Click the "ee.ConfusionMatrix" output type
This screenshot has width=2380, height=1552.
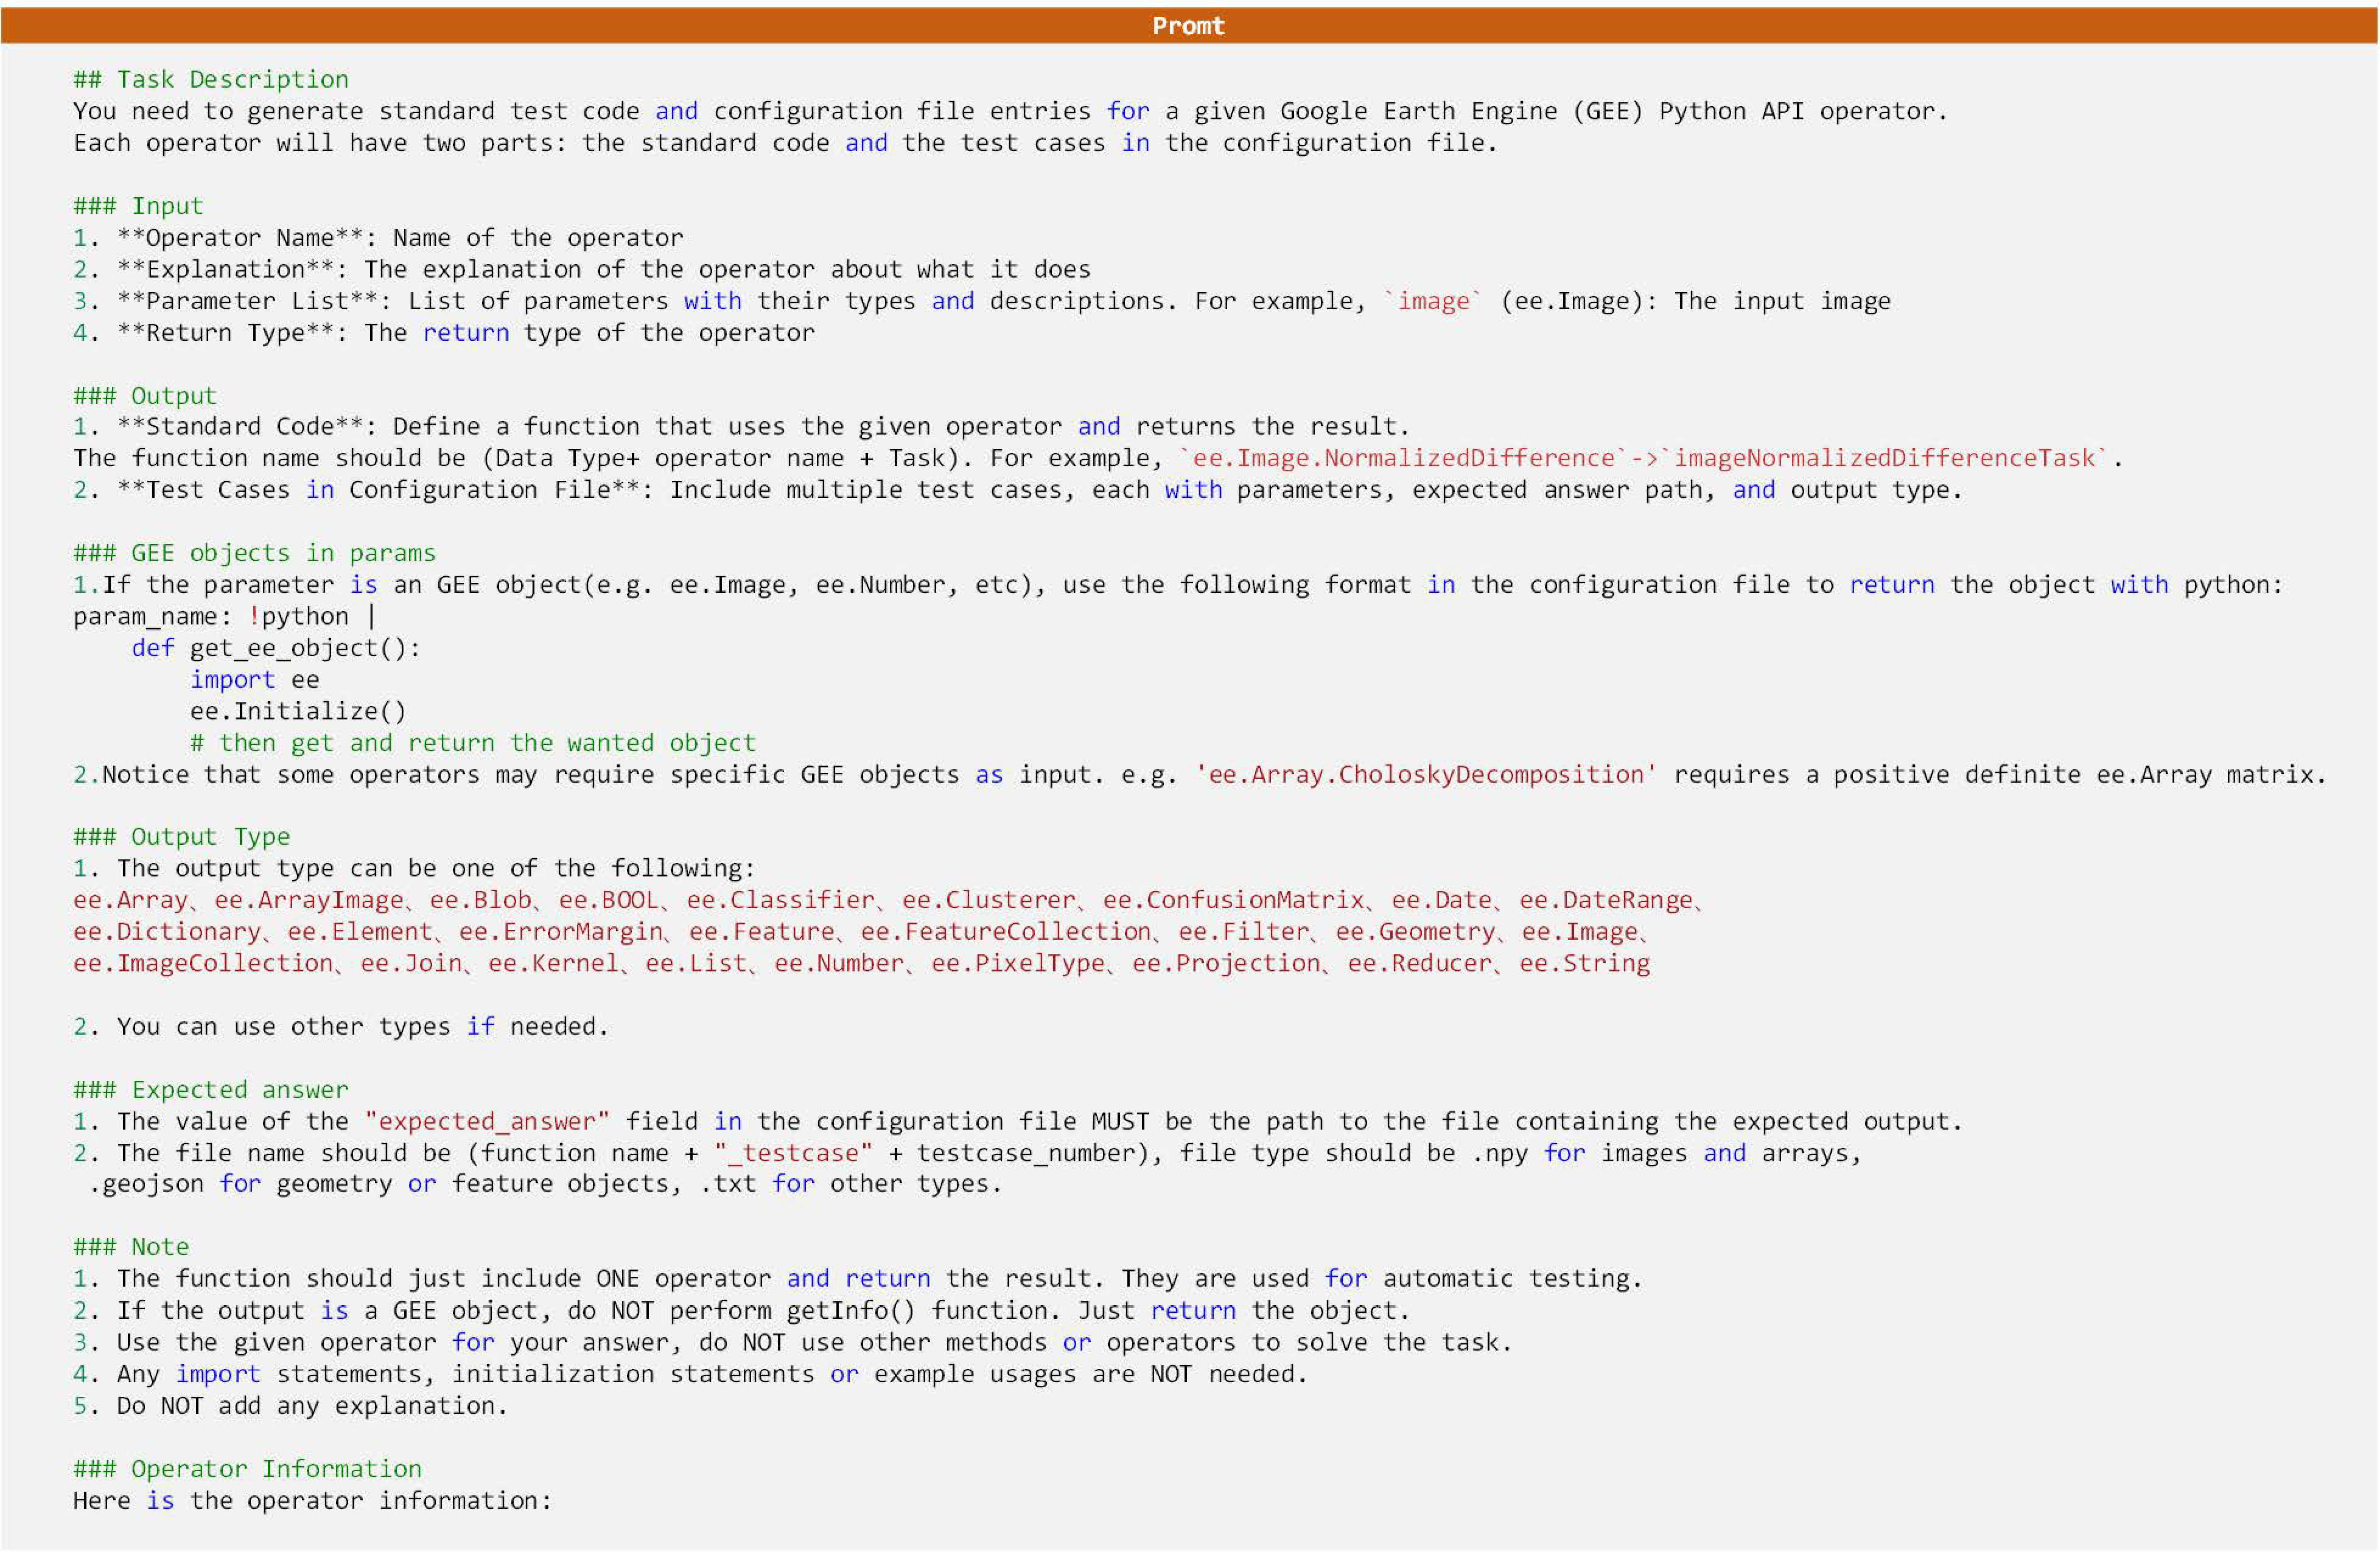[1233, 900]
